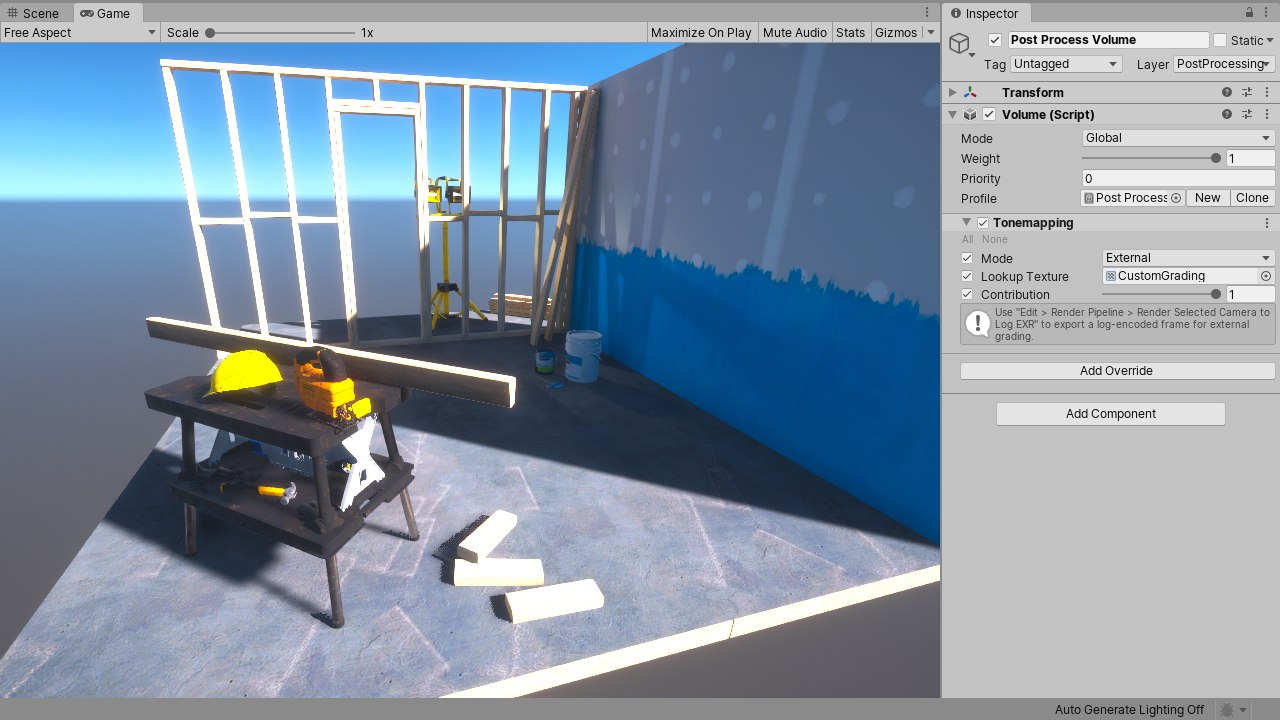This screenshot has width=1280, height=720.
Task: Open the Transform context menu icon
Action: pos(1267,92)
